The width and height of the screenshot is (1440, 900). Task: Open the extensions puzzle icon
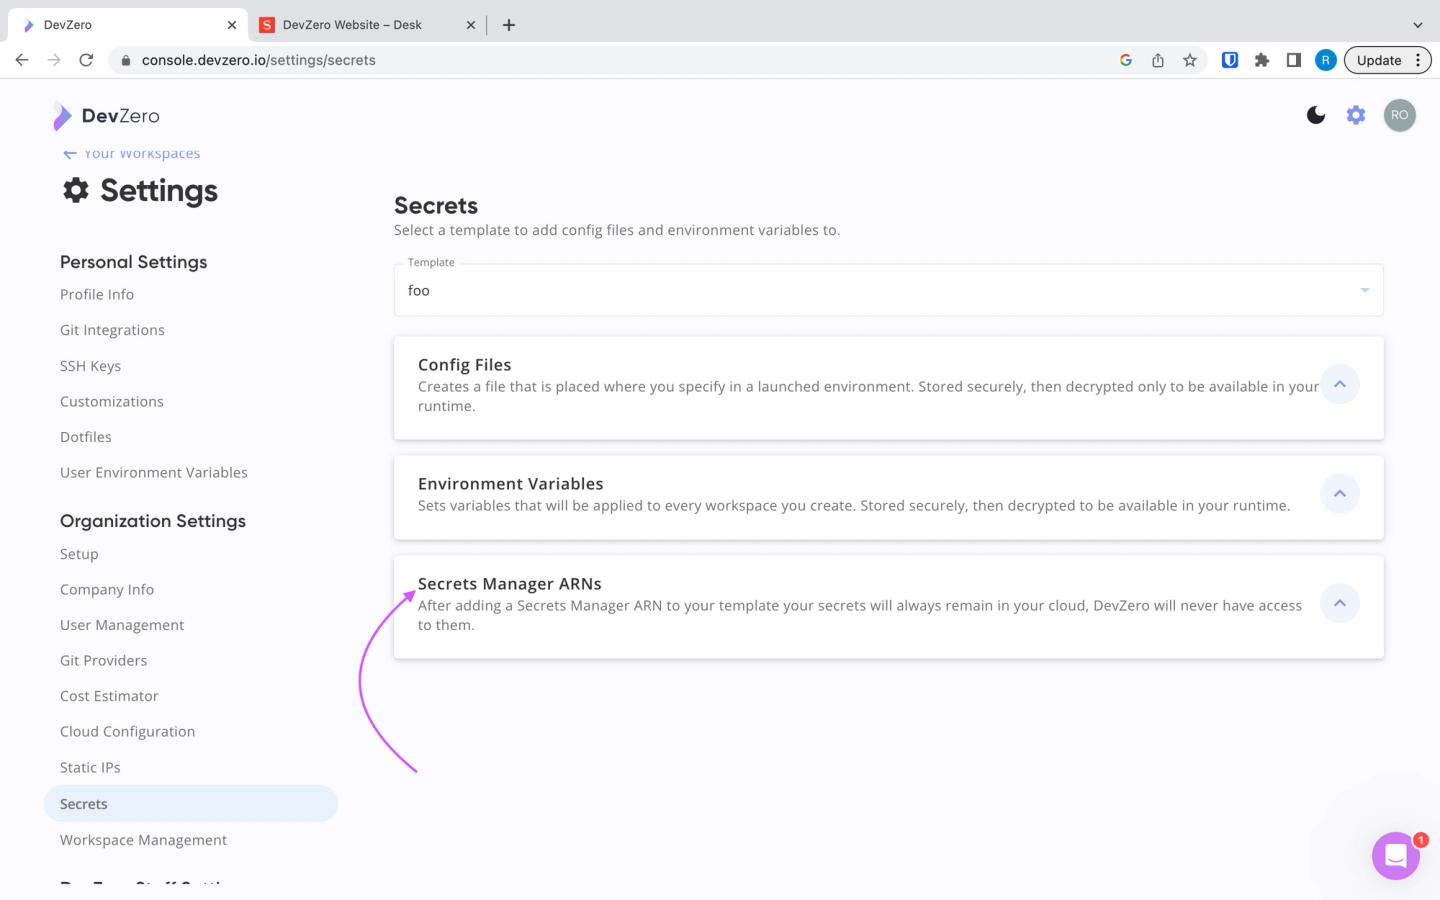[1262, 60]
